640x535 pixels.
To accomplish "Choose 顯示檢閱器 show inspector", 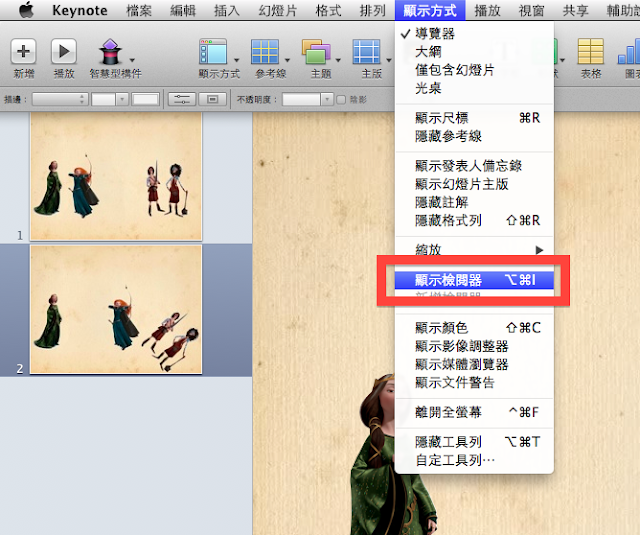I will click(x=474, y=280).
